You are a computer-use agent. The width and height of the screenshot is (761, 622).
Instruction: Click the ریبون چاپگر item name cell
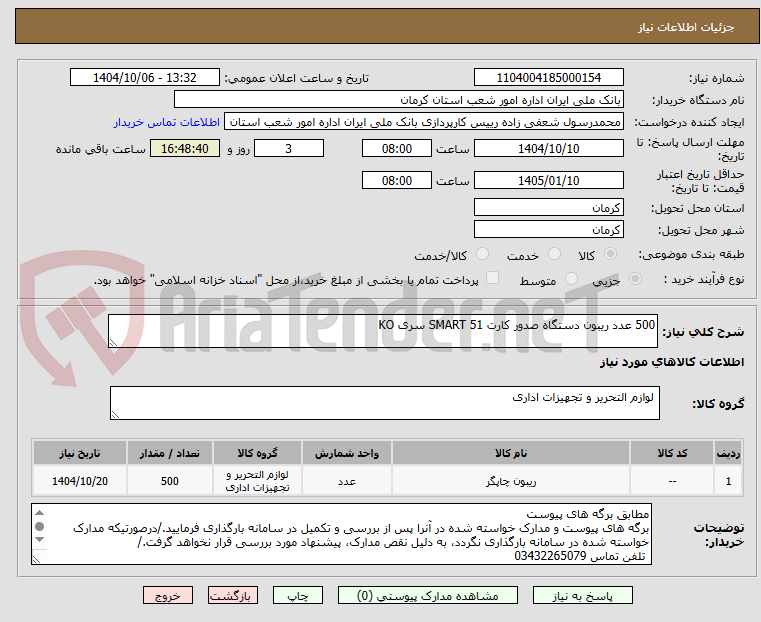511,481
